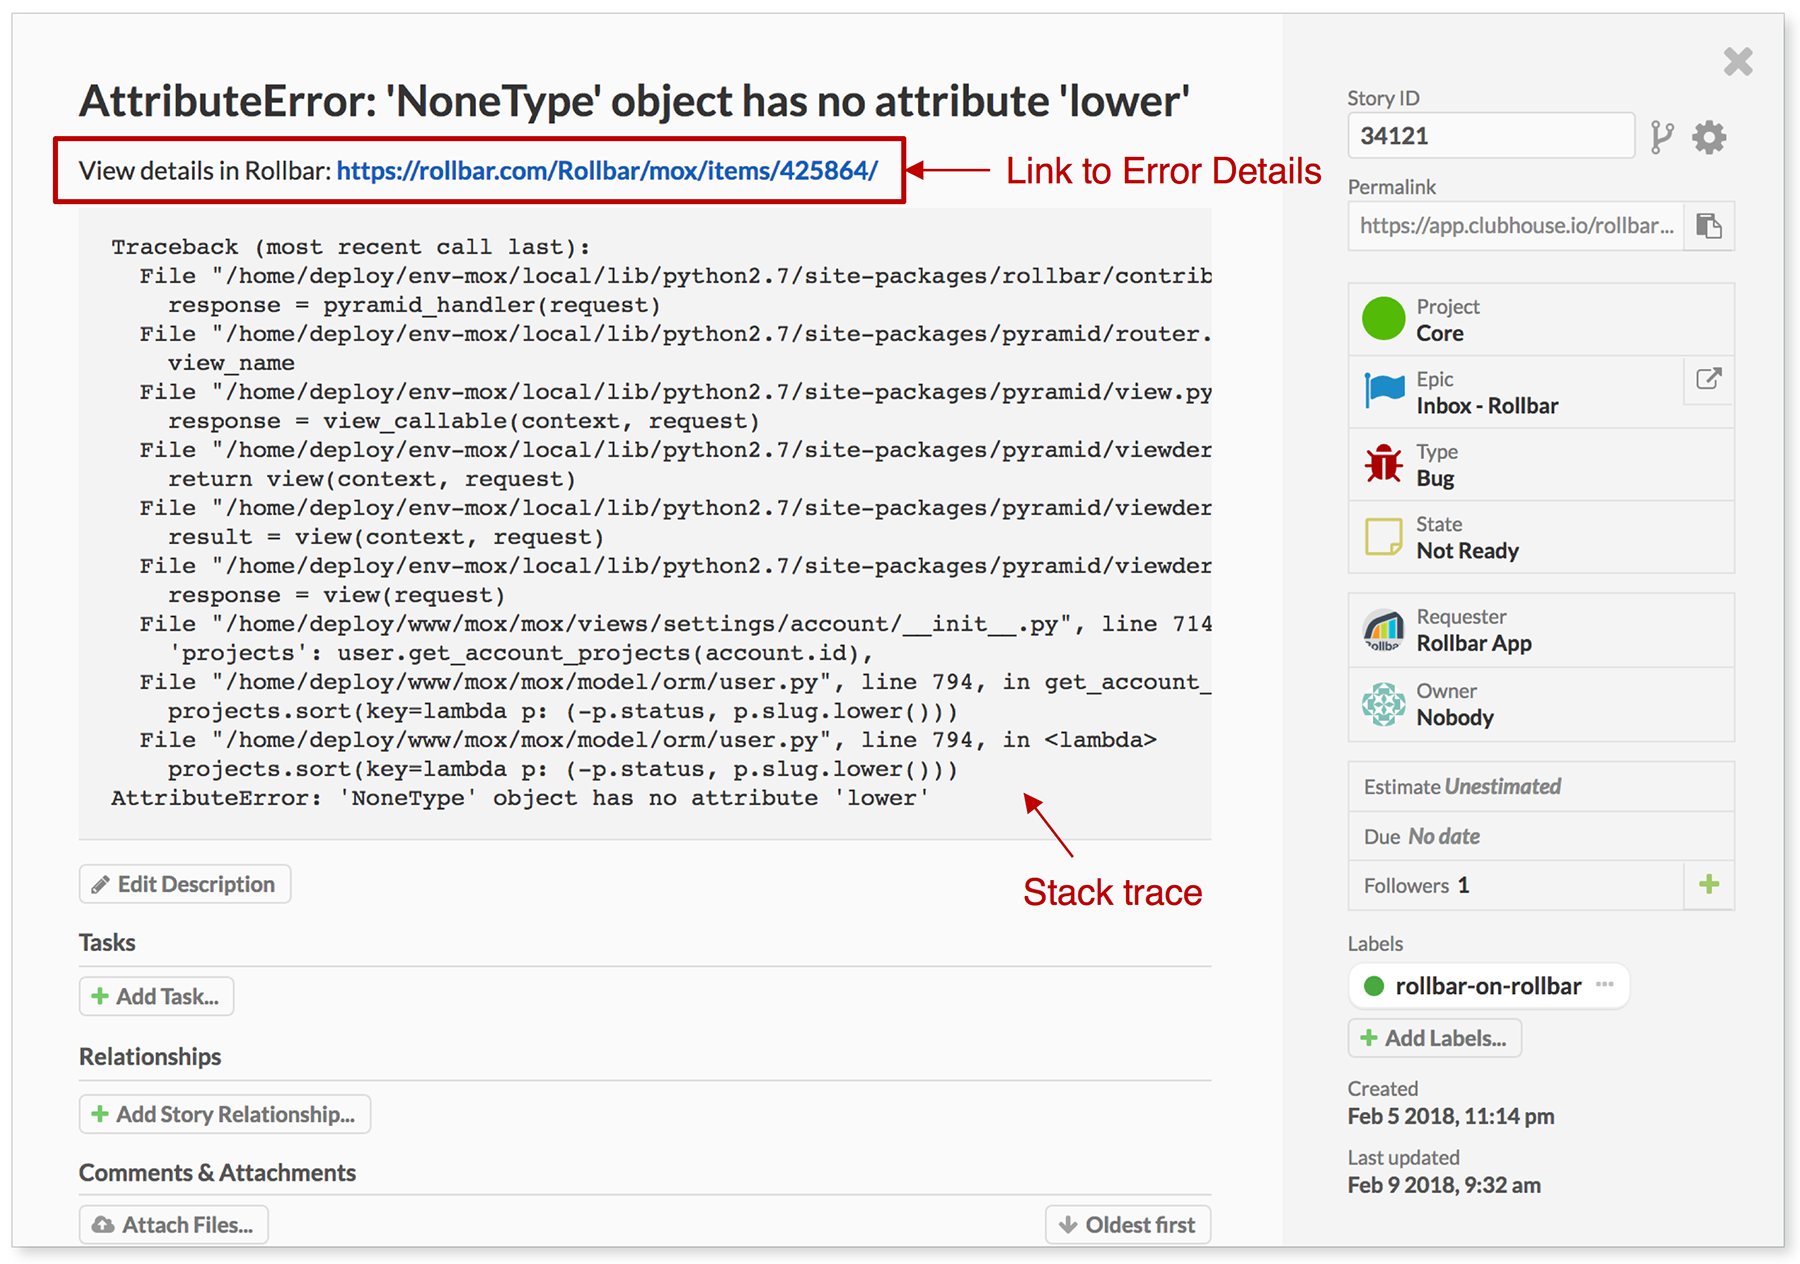Click the blue Epic flag icon
1800x1264 pixels.
pos(1384,390)
